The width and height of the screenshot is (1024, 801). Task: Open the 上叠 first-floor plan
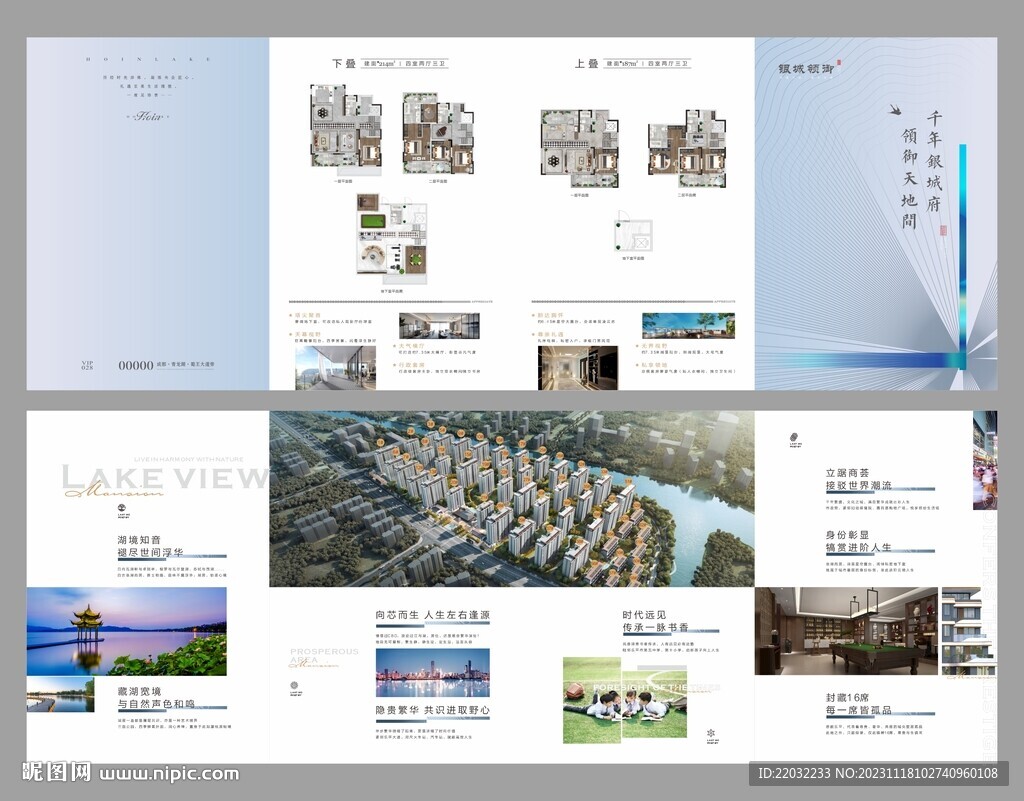point(580,149)
